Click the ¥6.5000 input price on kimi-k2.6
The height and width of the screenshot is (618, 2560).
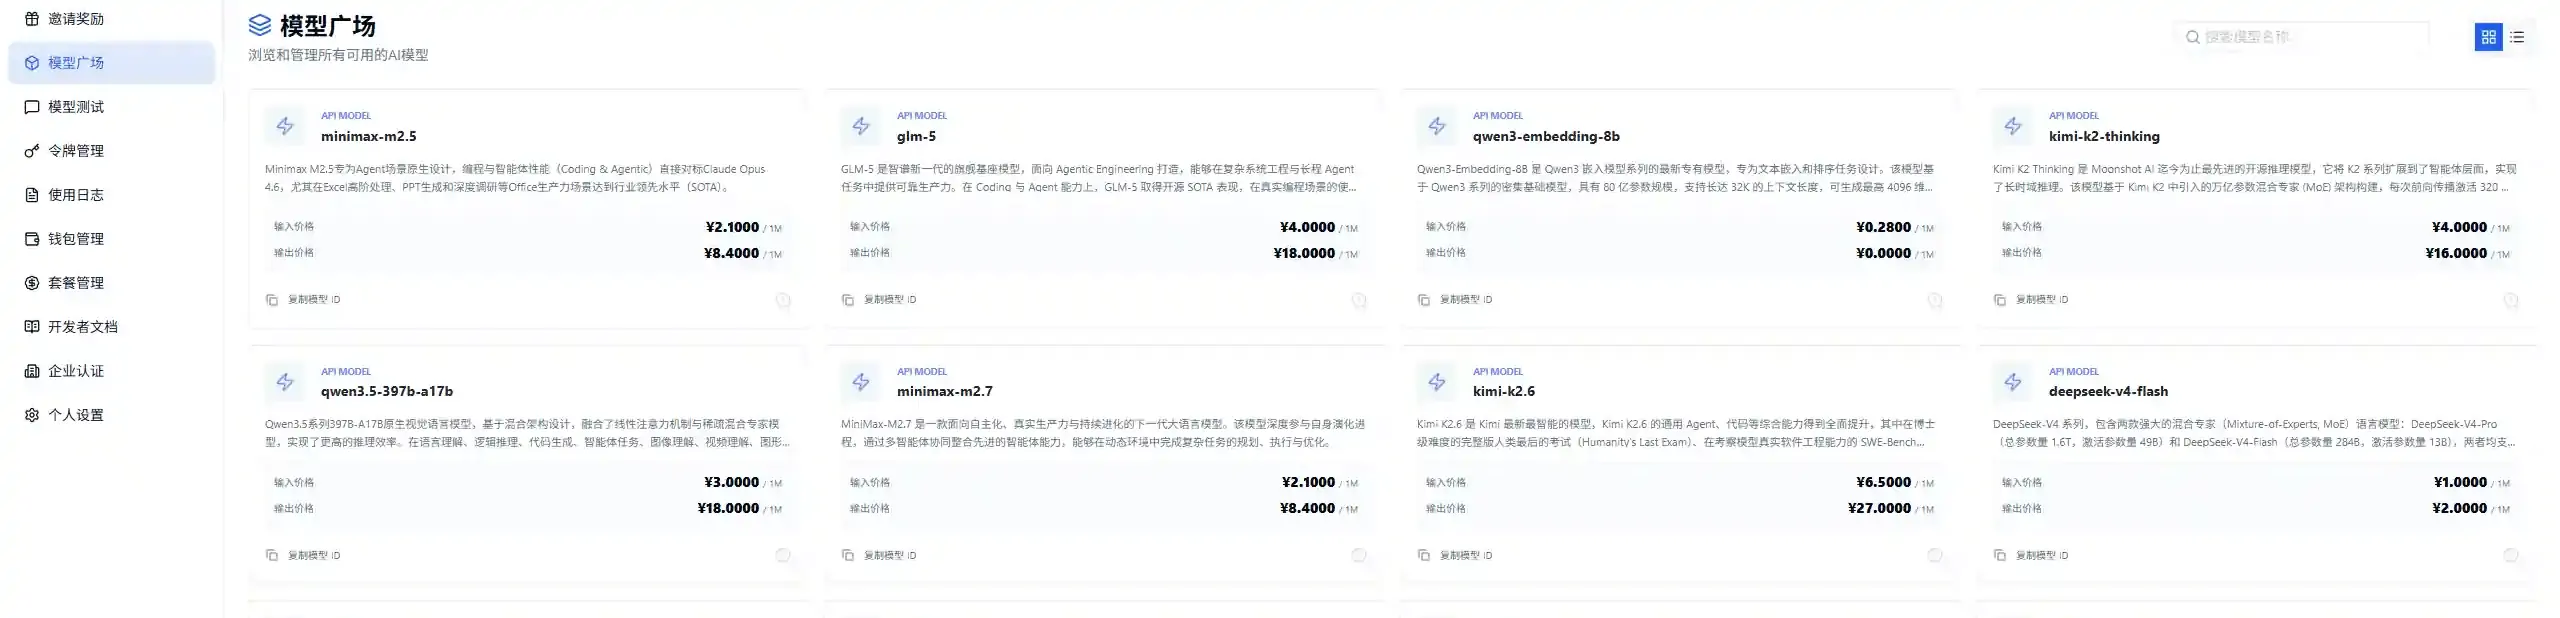pyautogui.click(x=1883, y=482)
